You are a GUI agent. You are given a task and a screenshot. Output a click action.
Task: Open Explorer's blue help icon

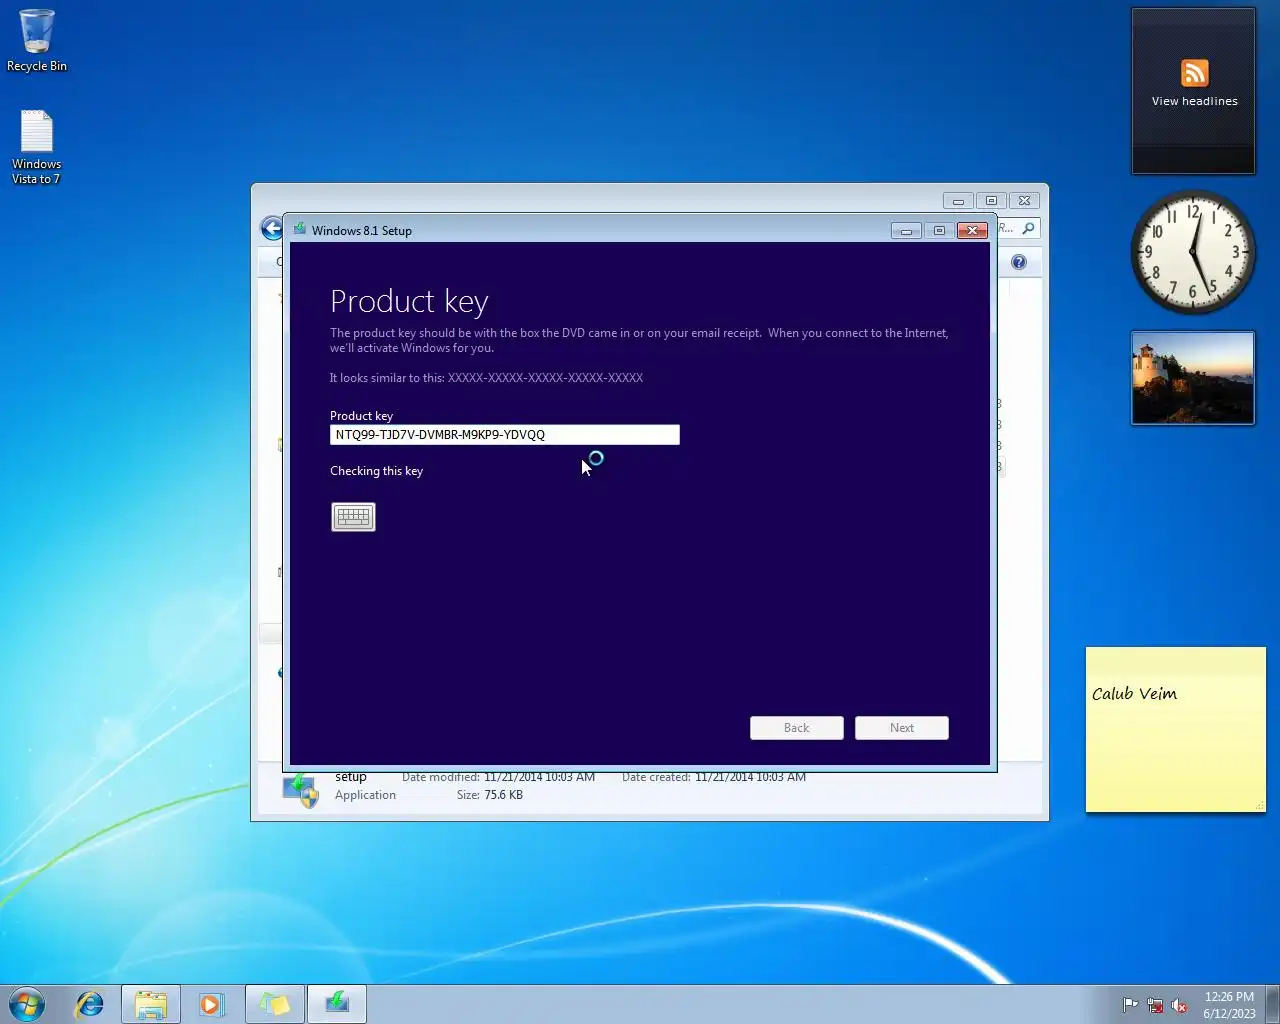coord(1019,262)
